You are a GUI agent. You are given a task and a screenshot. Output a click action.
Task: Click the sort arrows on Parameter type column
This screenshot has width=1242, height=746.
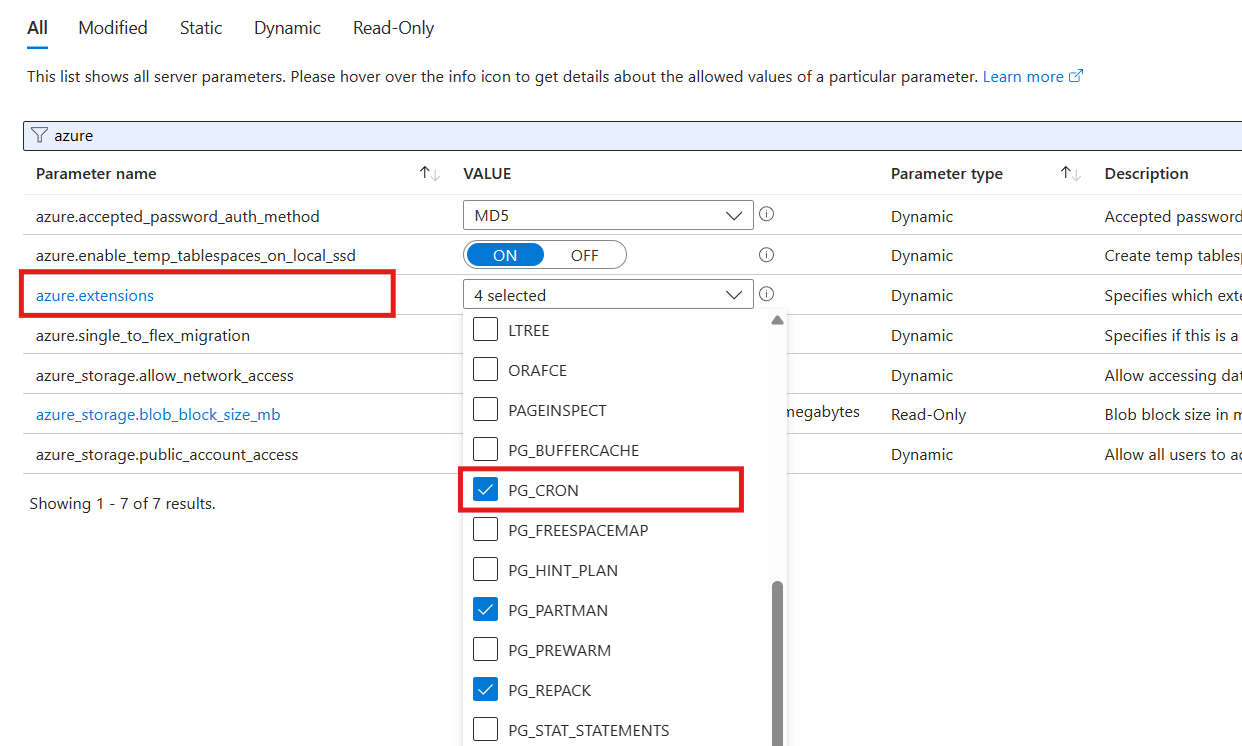(1070, 173)
